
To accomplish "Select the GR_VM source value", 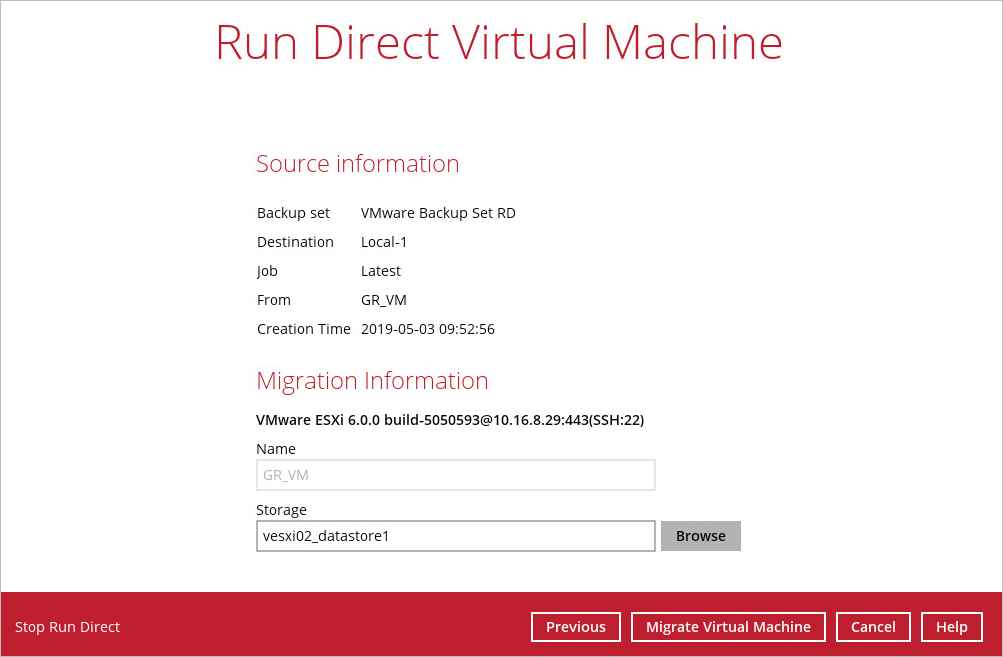I will pyautogui.click(x=383, y=299).
